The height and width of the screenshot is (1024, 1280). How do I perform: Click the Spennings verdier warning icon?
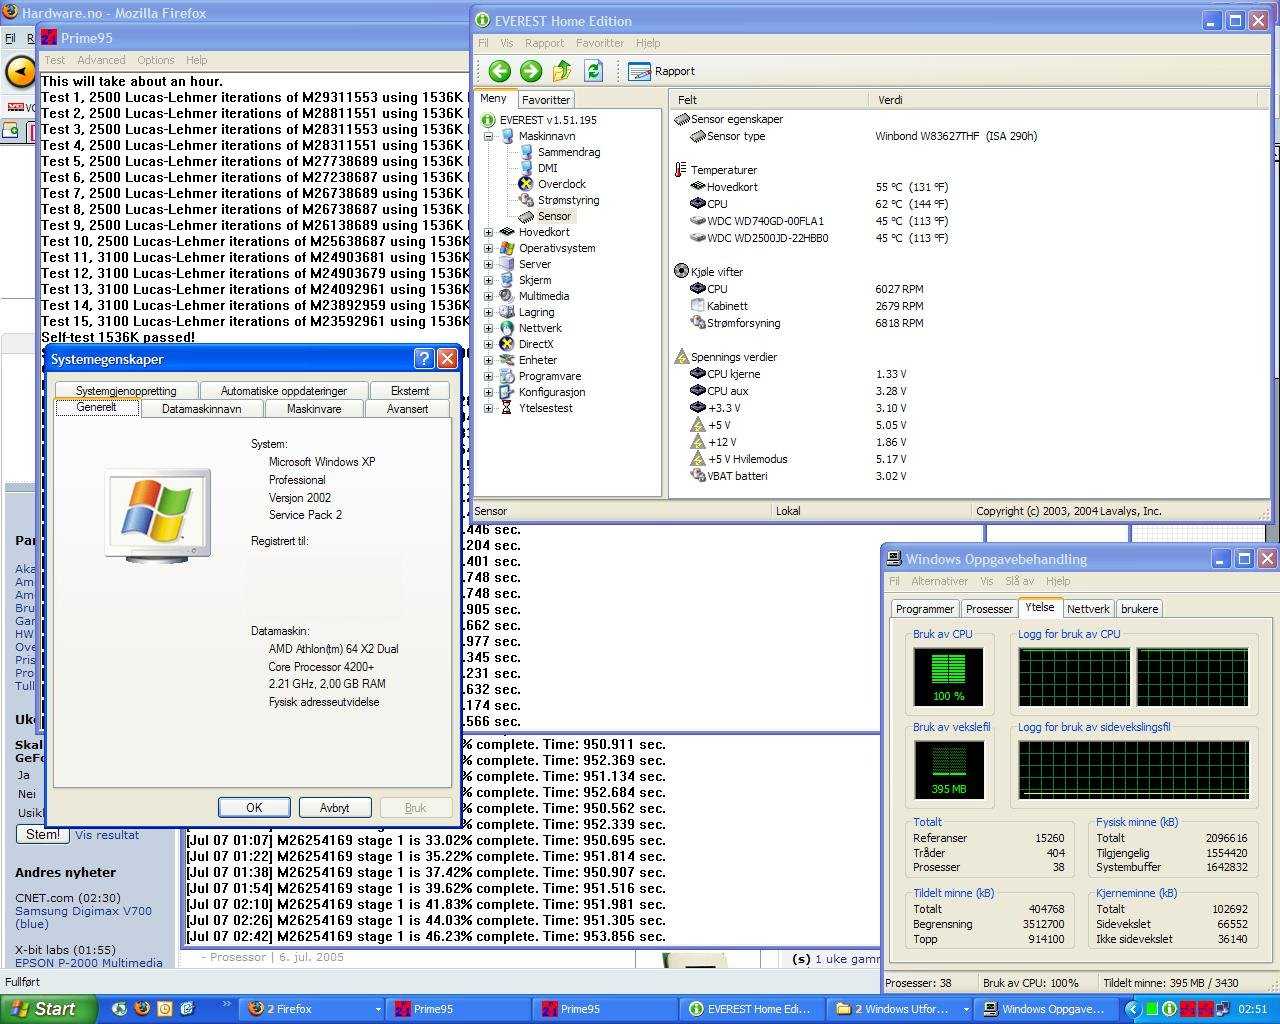pos(681,357)
